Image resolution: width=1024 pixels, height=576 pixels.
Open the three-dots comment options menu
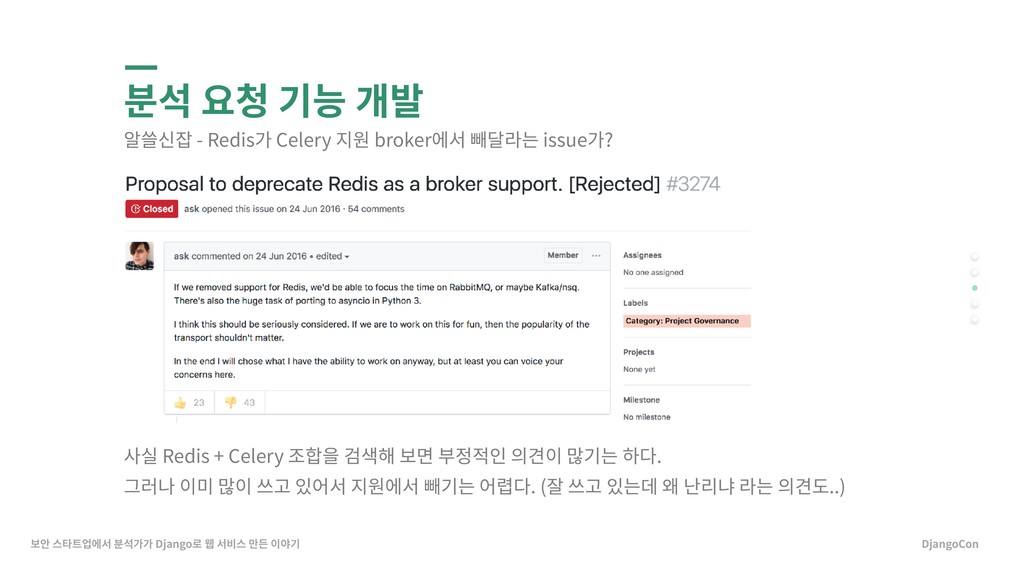596,255
